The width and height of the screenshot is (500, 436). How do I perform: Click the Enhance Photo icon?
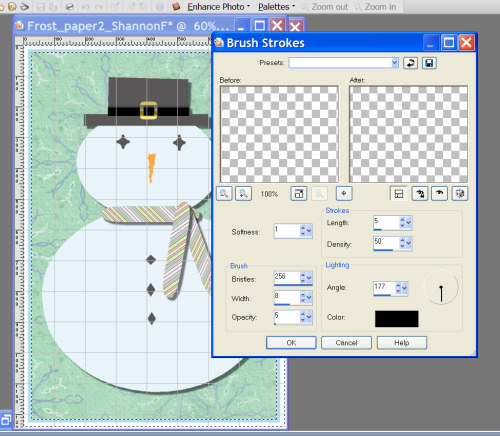click(x=176, y=6)
